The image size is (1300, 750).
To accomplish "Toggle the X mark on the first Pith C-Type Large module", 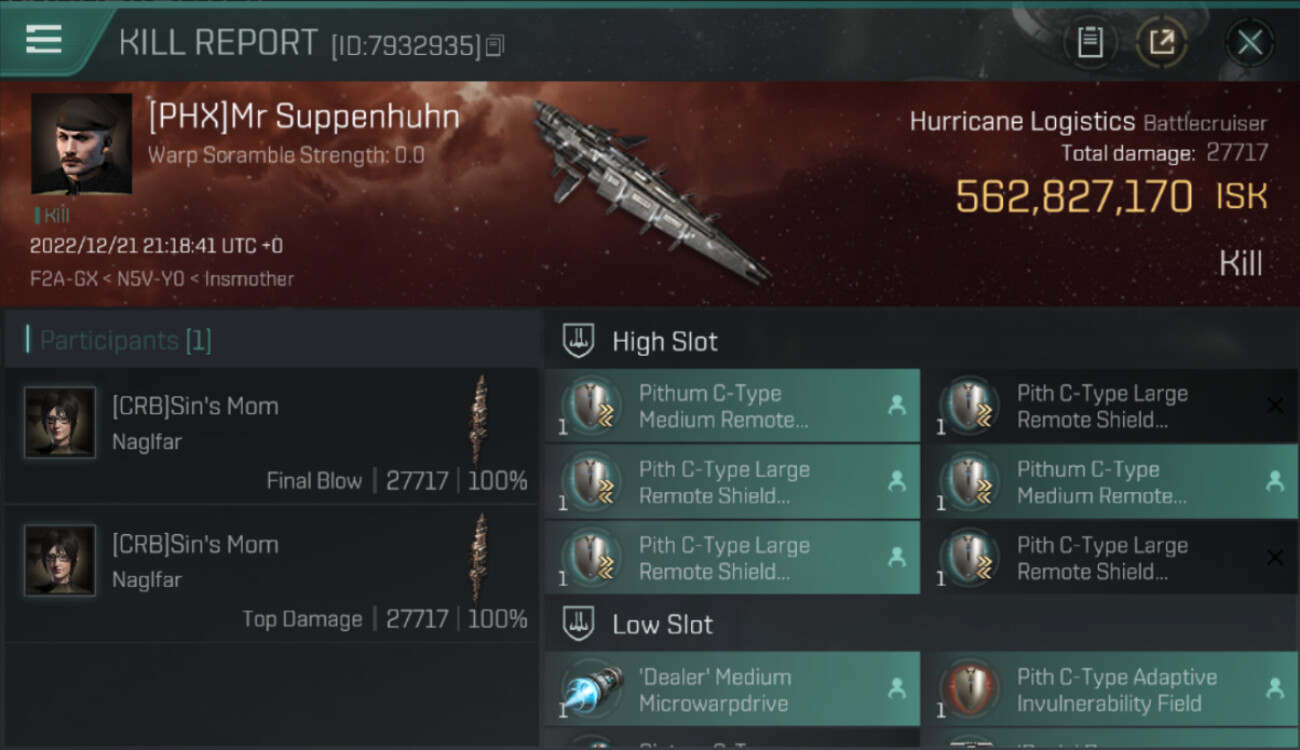I will [1275, 405].
